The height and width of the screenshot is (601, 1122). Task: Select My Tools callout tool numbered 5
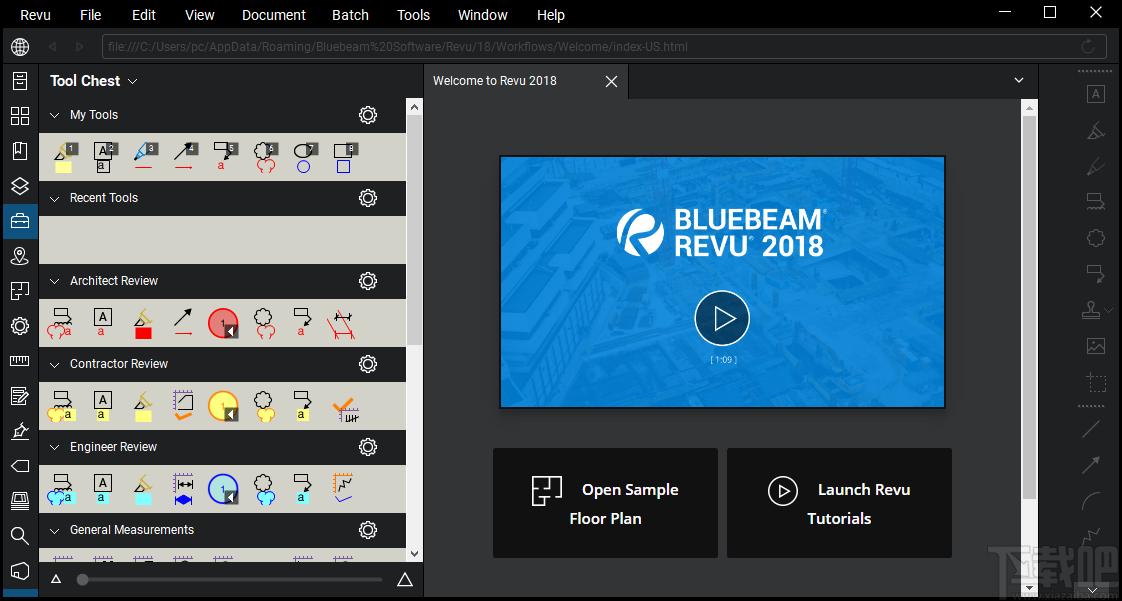point(225,158)
